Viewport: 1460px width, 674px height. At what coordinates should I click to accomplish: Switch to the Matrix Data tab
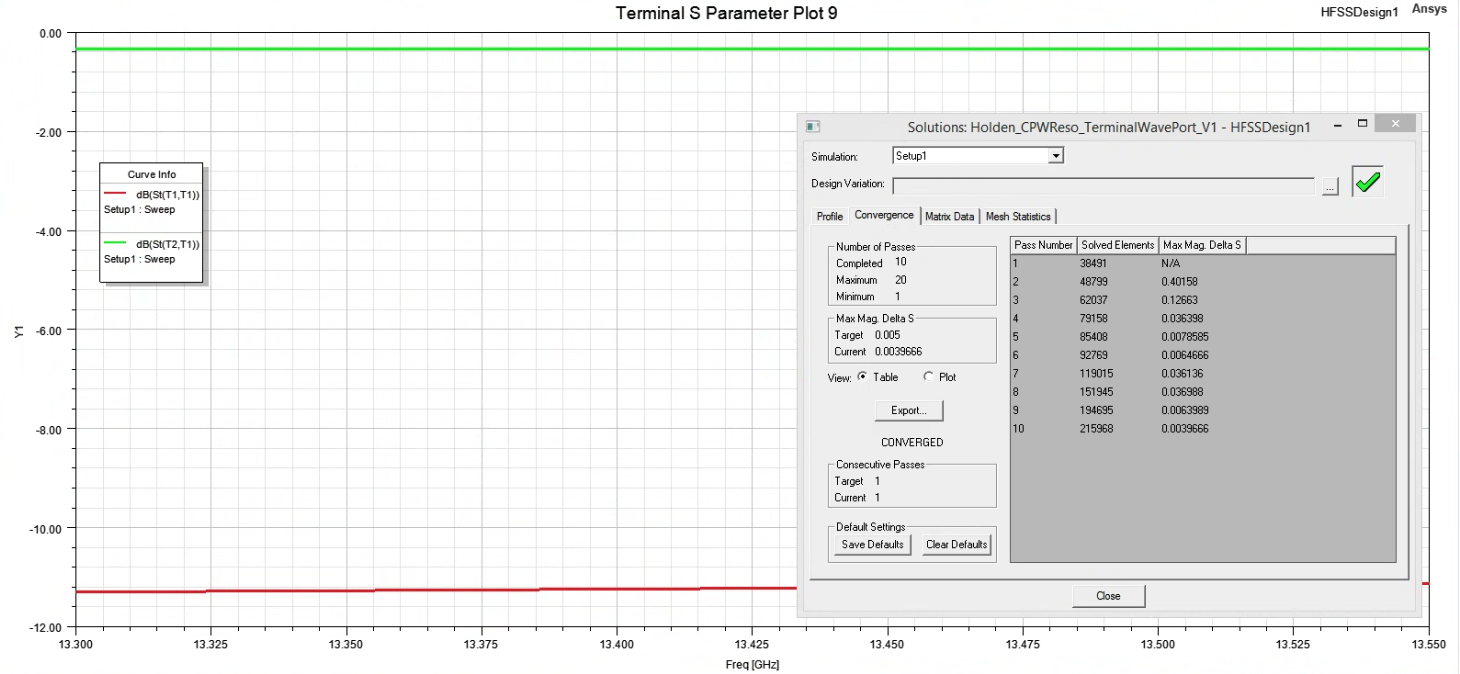(950, 216)
